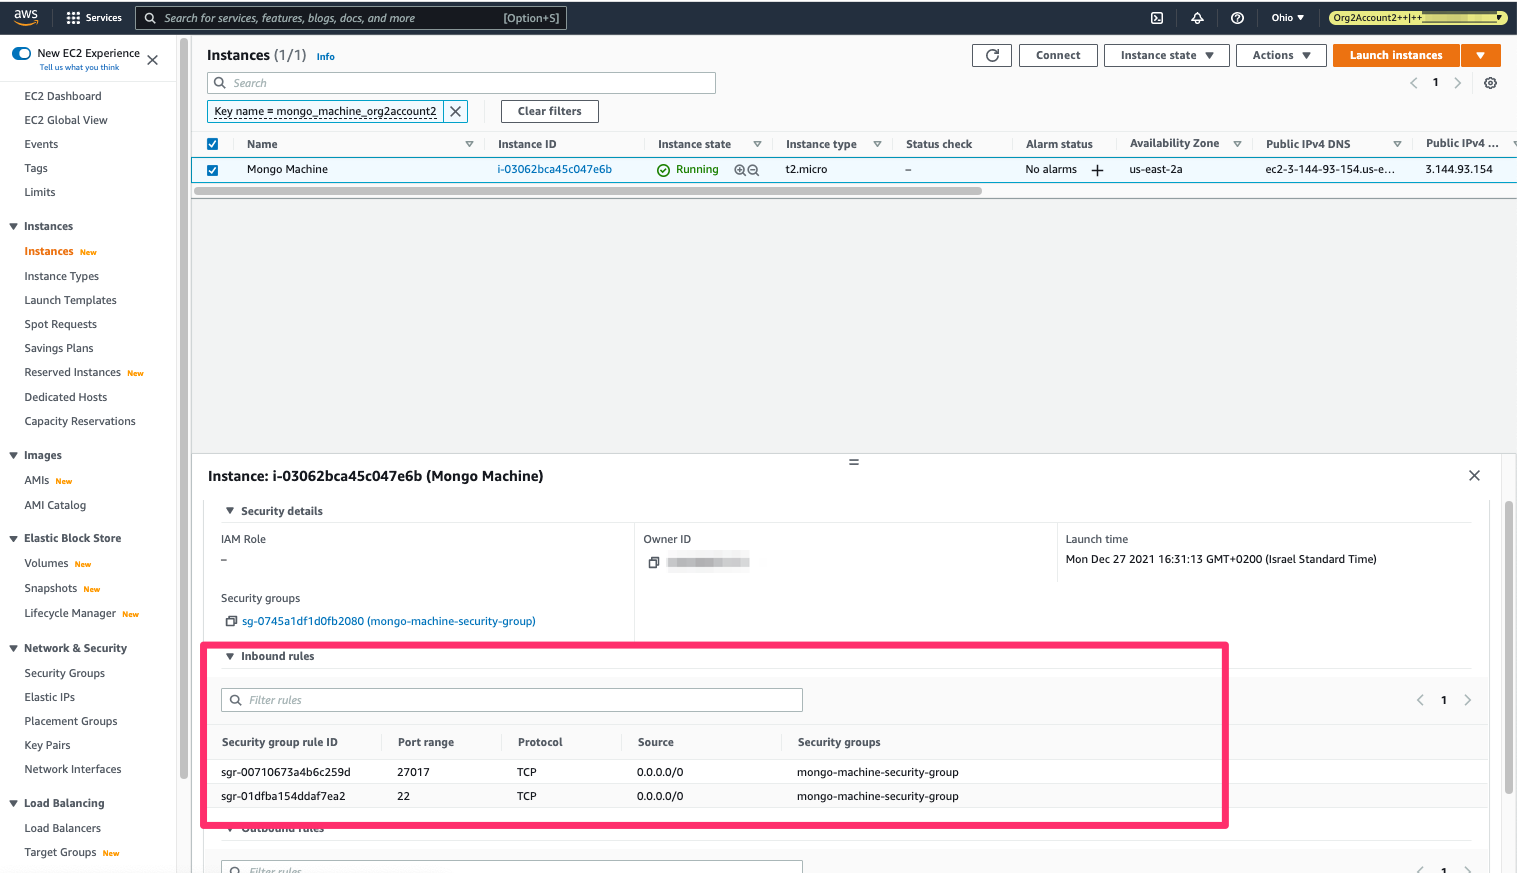The height and width of the screenshot is (873, 1517).
Task: Toggle the select-all instances checkbox
Action: (x=212, y=144)
